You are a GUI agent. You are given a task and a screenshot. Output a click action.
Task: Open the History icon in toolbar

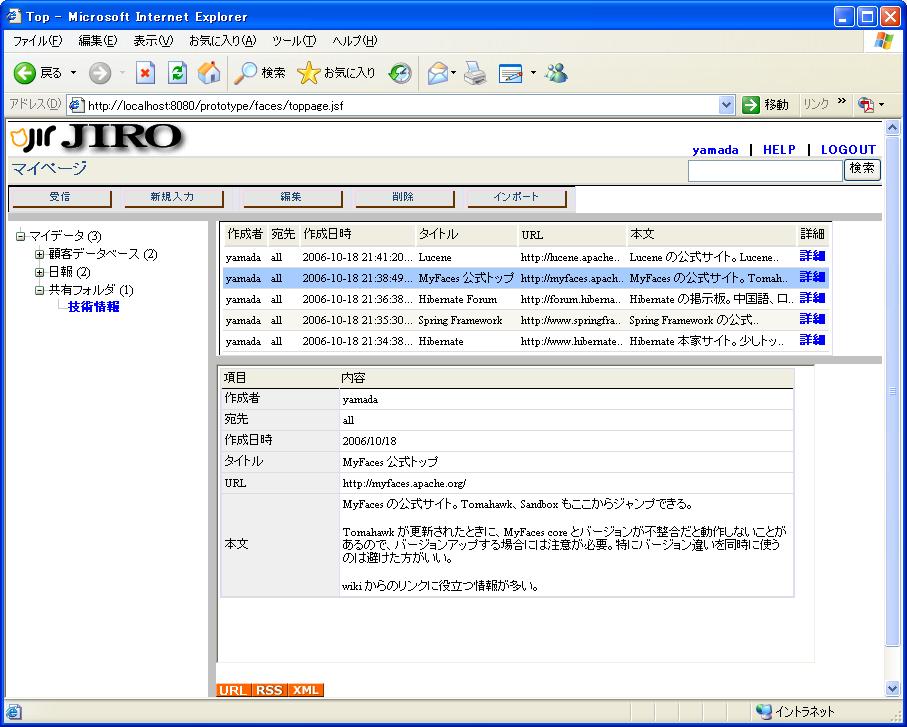[400, 73]
